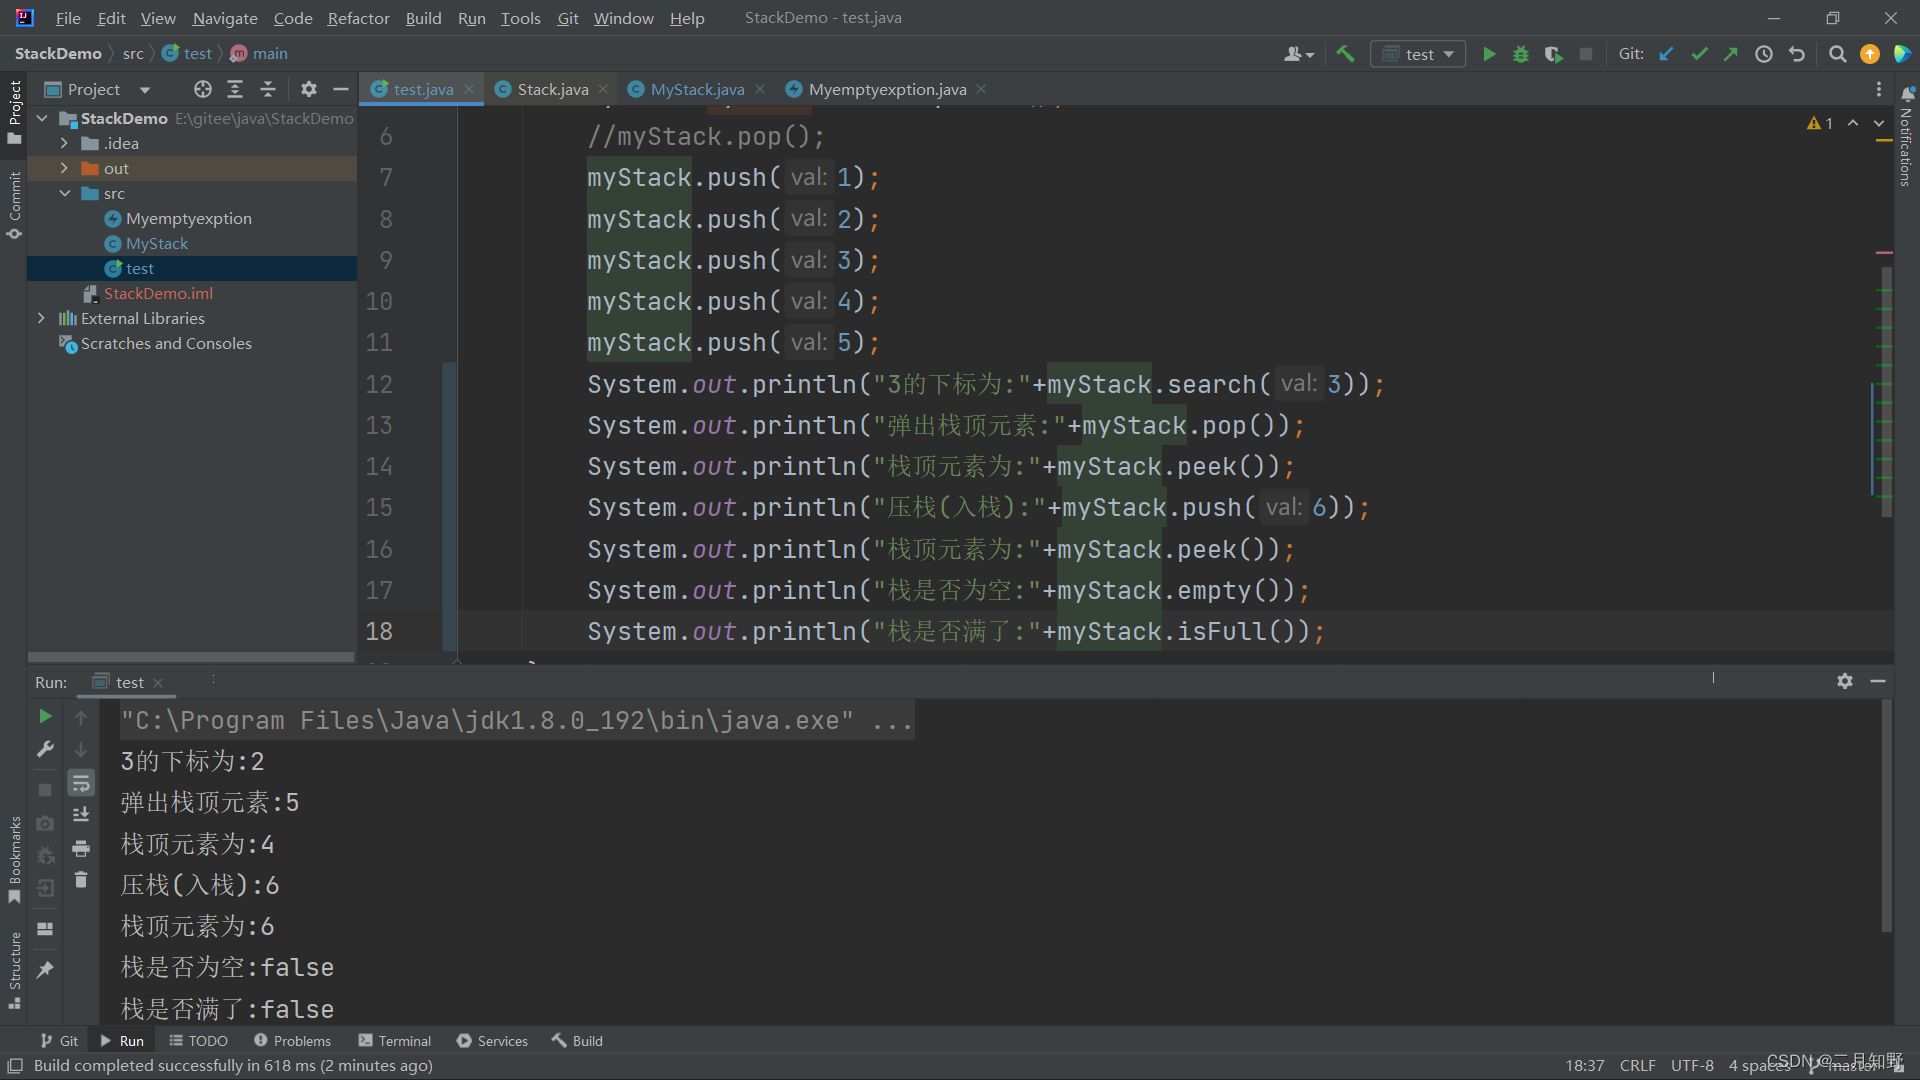Open user account dropdown in toolbar
1920x1080 pixels.
coord(1299,54)
